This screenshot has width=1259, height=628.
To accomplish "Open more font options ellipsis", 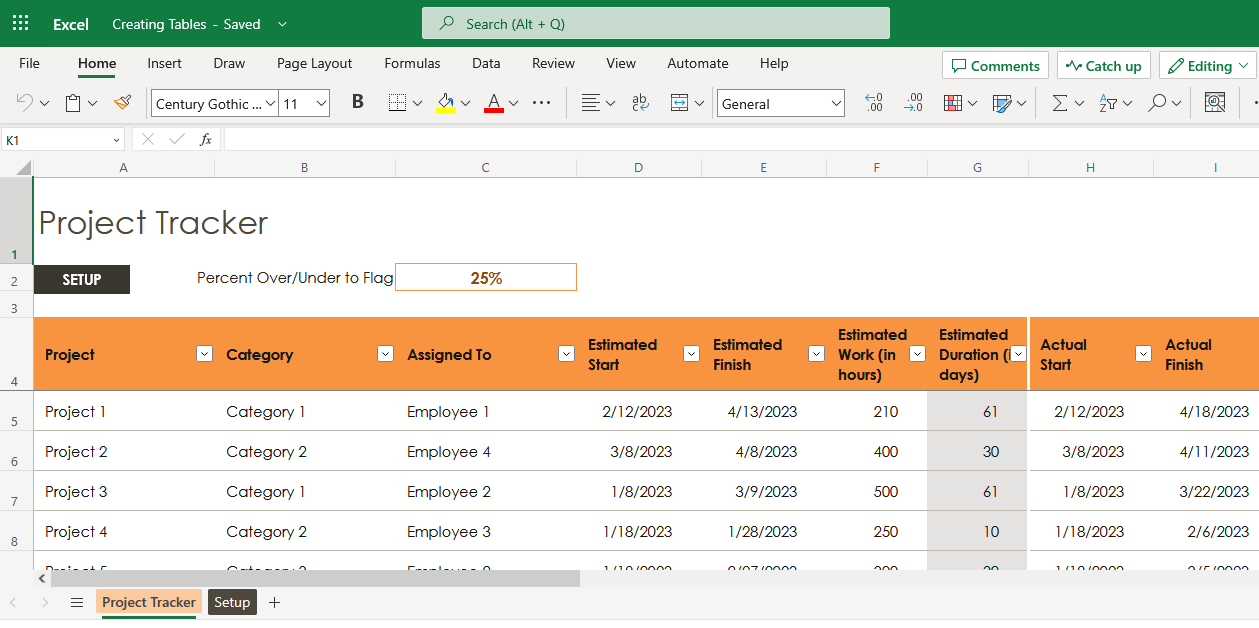I will click(x=542, y=103).
